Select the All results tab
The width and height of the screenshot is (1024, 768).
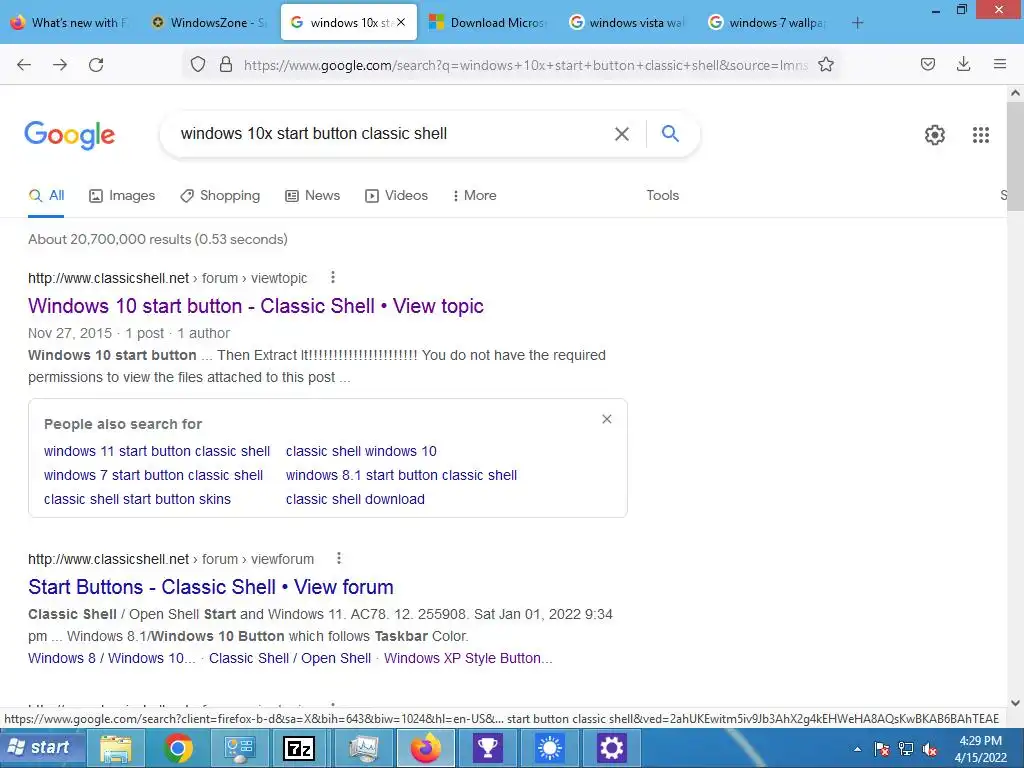46,195
